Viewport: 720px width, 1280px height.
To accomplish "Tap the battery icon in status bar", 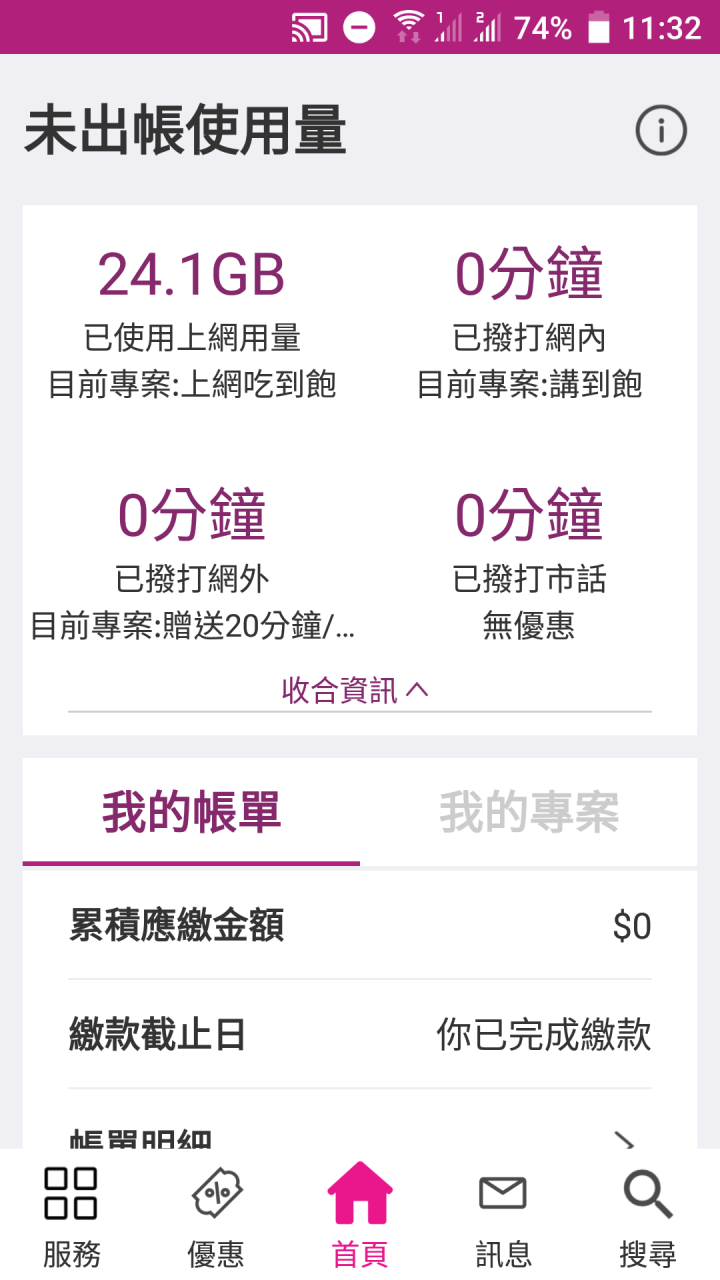I will pyautogui.click(x=598, y=27).
